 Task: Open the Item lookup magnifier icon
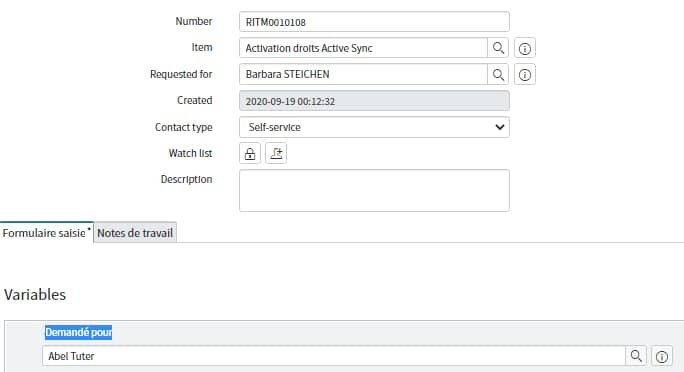(498, 48)
